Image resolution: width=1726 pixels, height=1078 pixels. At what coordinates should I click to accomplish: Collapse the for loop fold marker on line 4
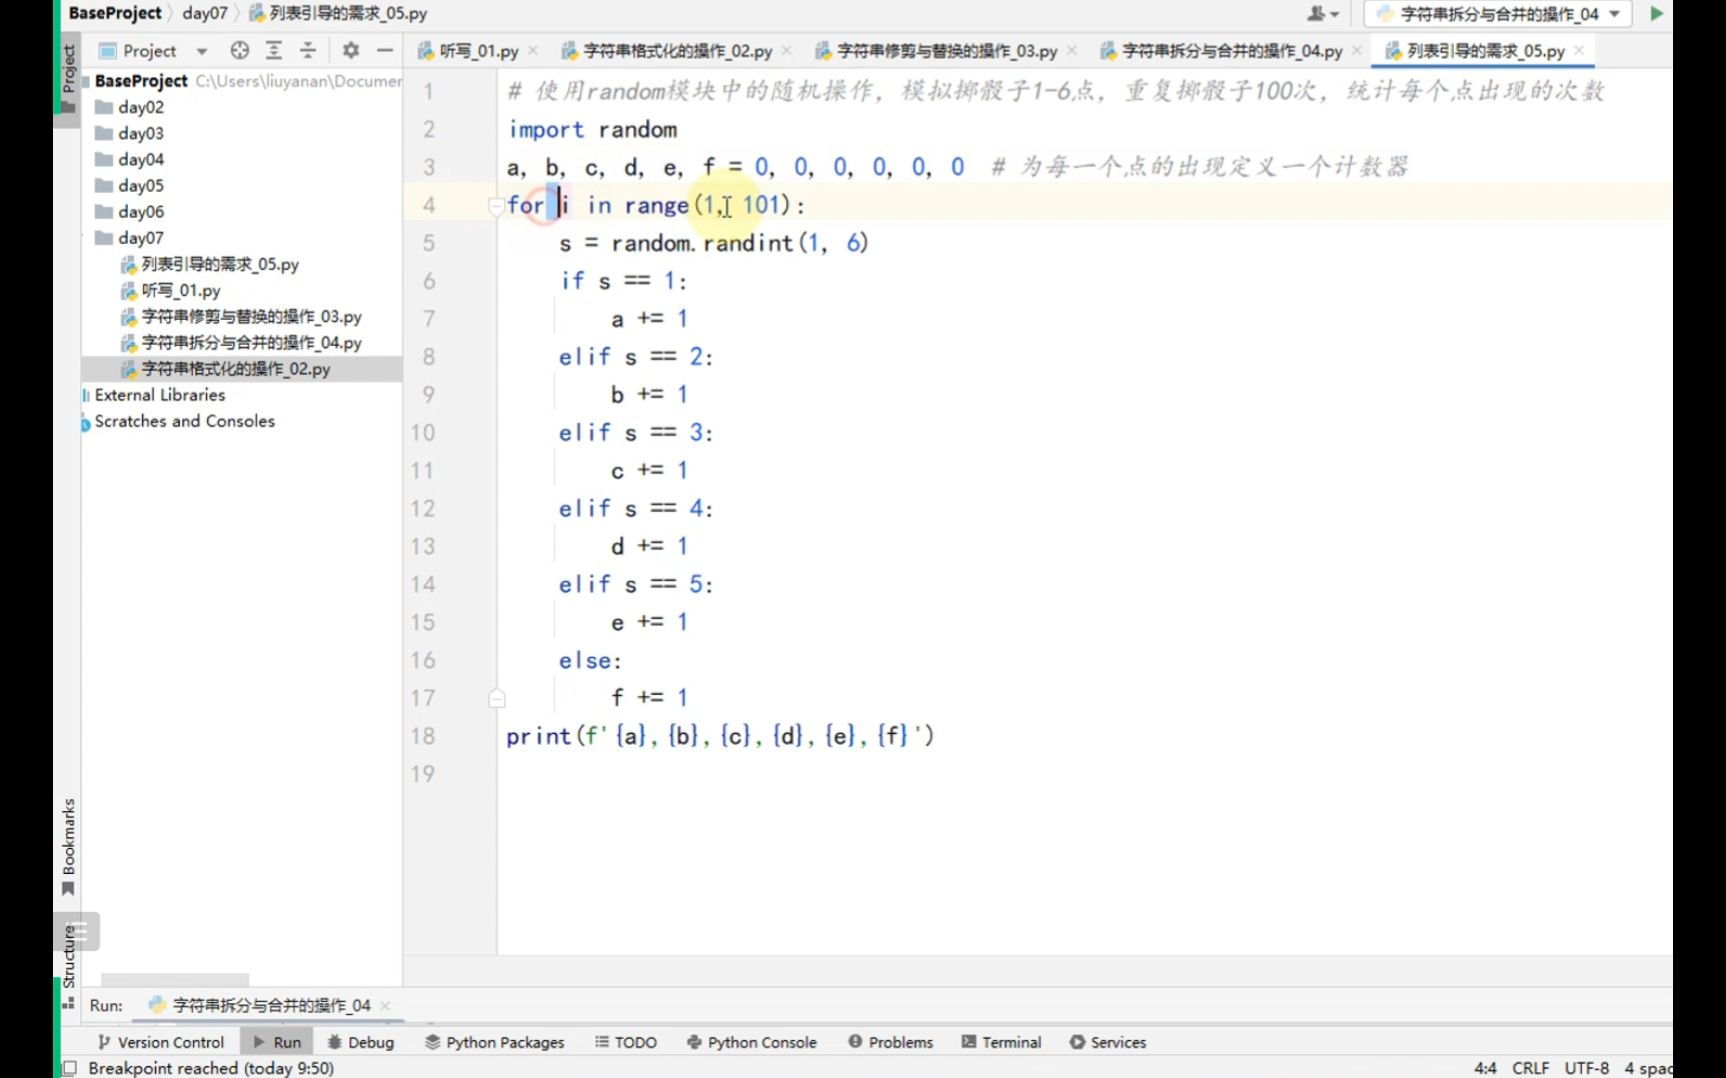click(x=495, y=205)
